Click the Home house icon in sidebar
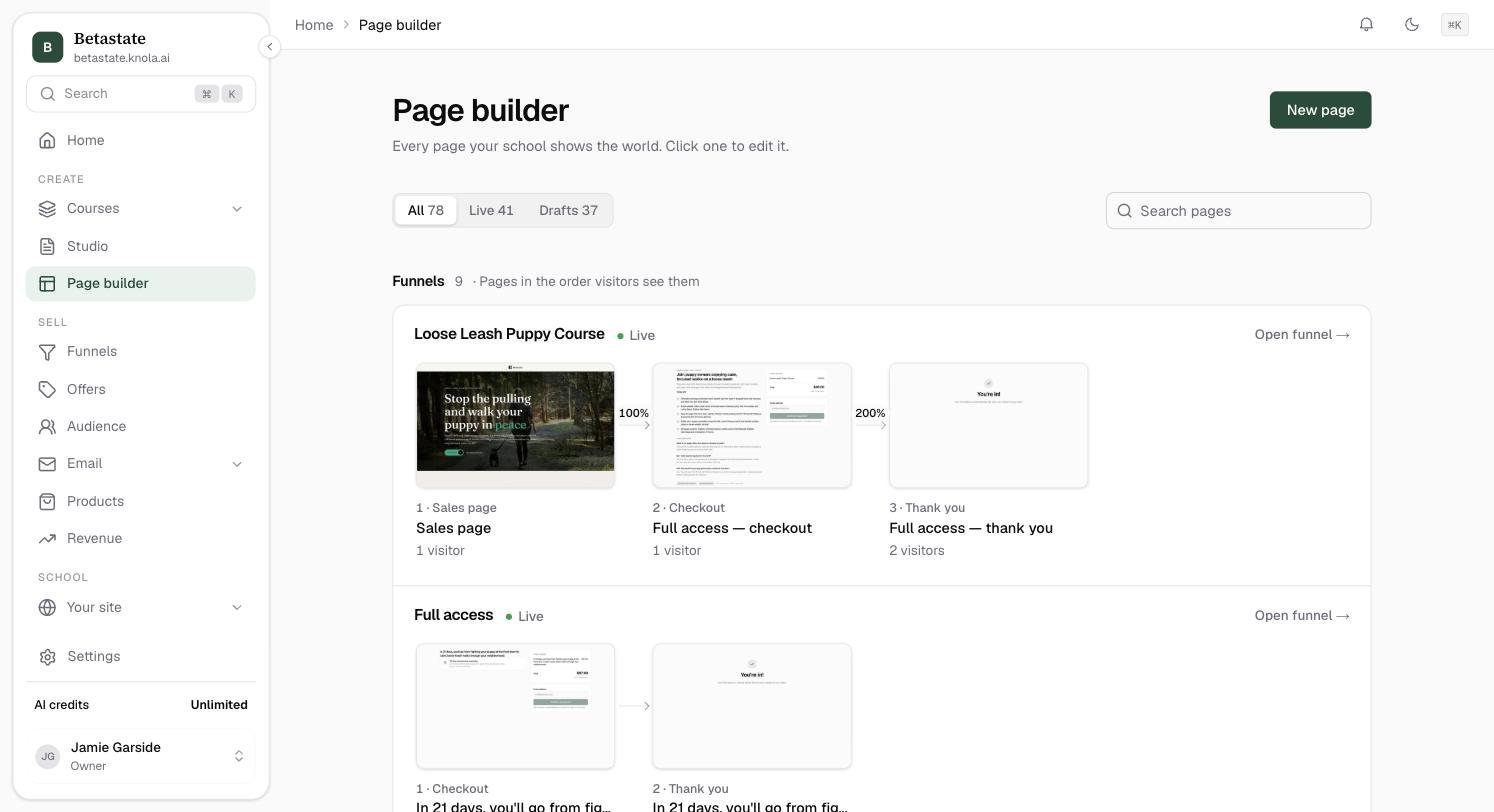1494x812 pixels. click(47, 141)
